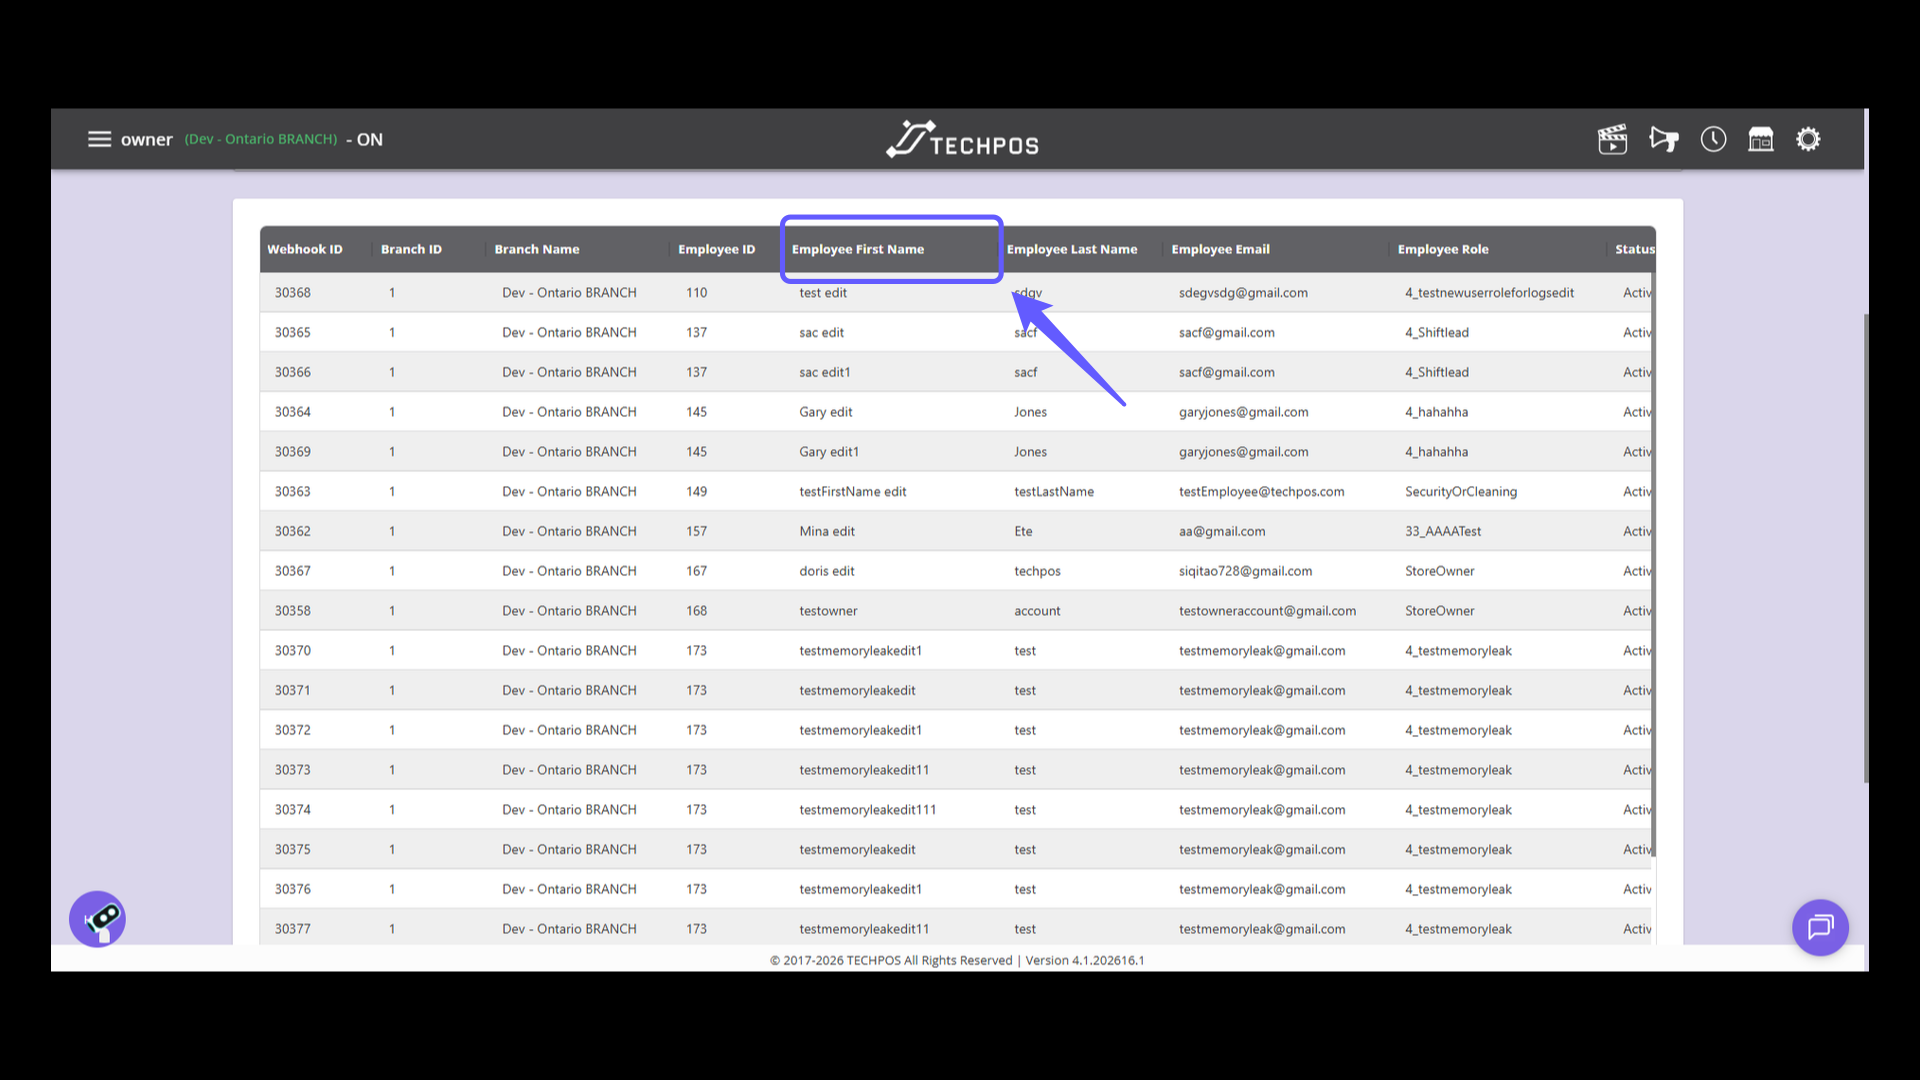This screenshot has height=1080, width=1920.
Task: Open the megaphone announcements icon
Action: tap(1663, 139)
